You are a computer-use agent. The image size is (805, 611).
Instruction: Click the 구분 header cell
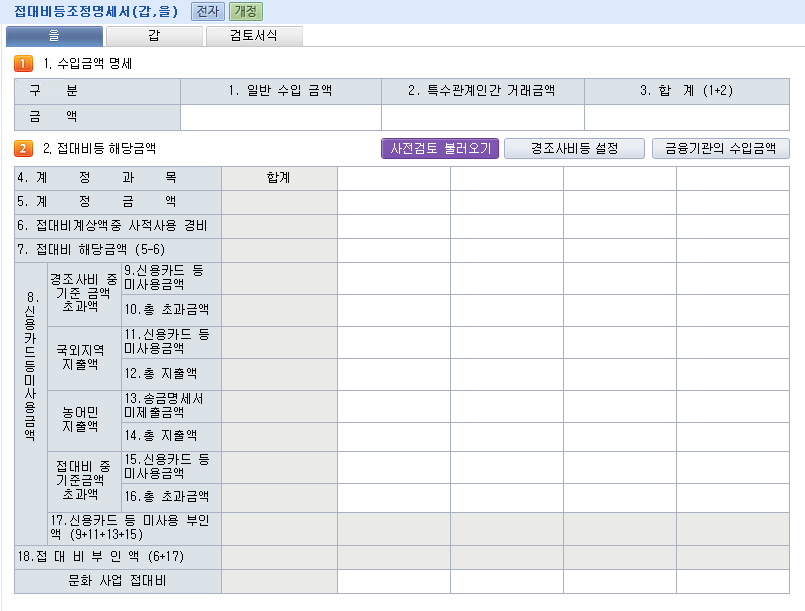98,91
